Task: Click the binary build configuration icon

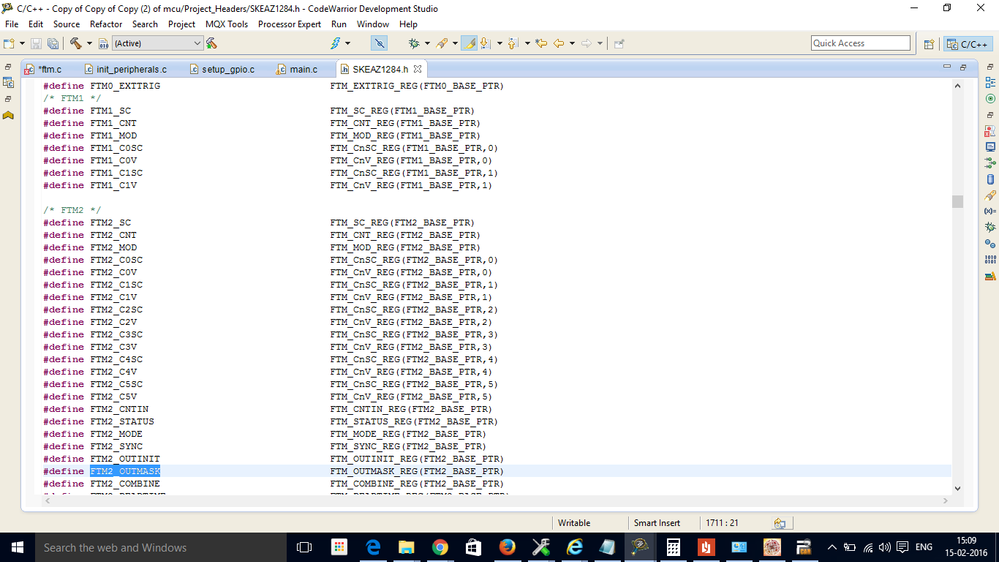Action: [103, 43]
